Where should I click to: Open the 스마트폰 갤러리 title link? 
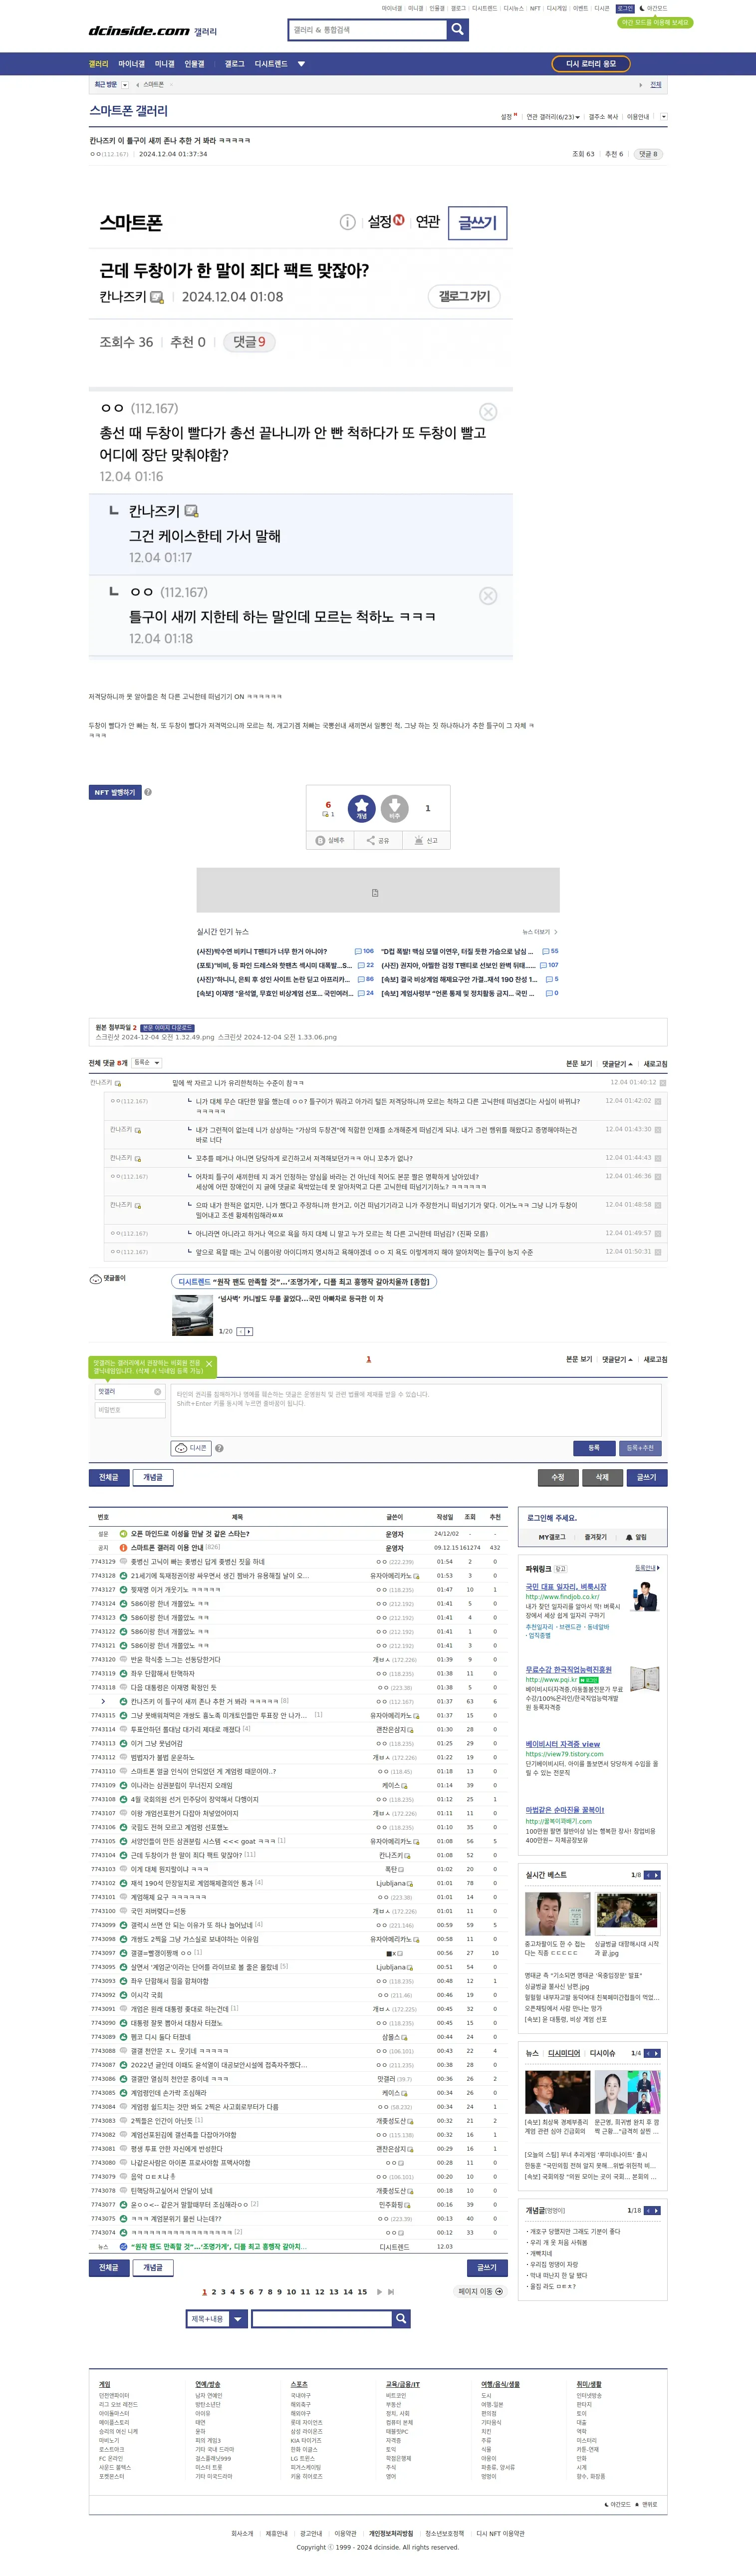pos(129,111)
